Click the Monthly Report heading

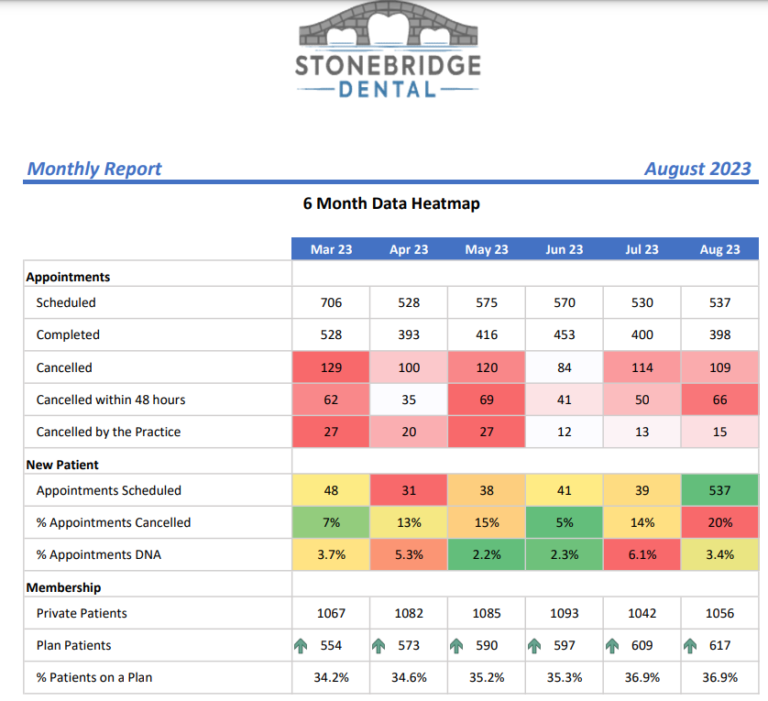tap(94, 169)
